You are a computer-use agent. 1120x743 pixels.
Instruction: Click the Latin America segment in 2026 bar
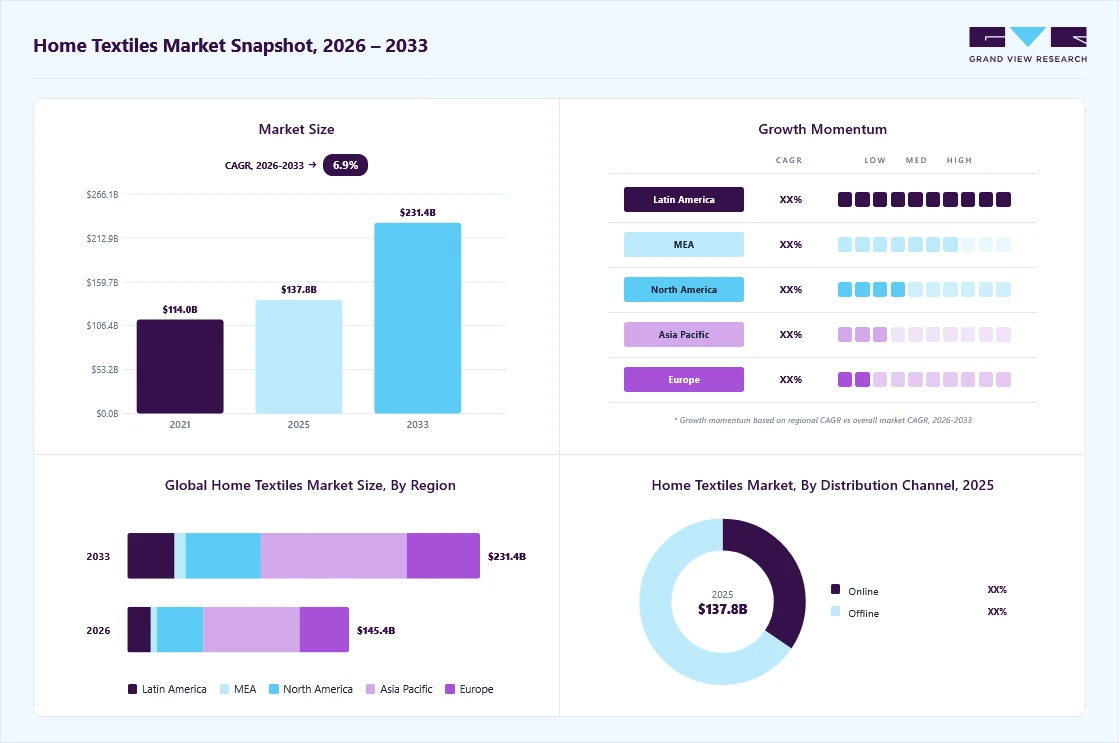point(139,629)
